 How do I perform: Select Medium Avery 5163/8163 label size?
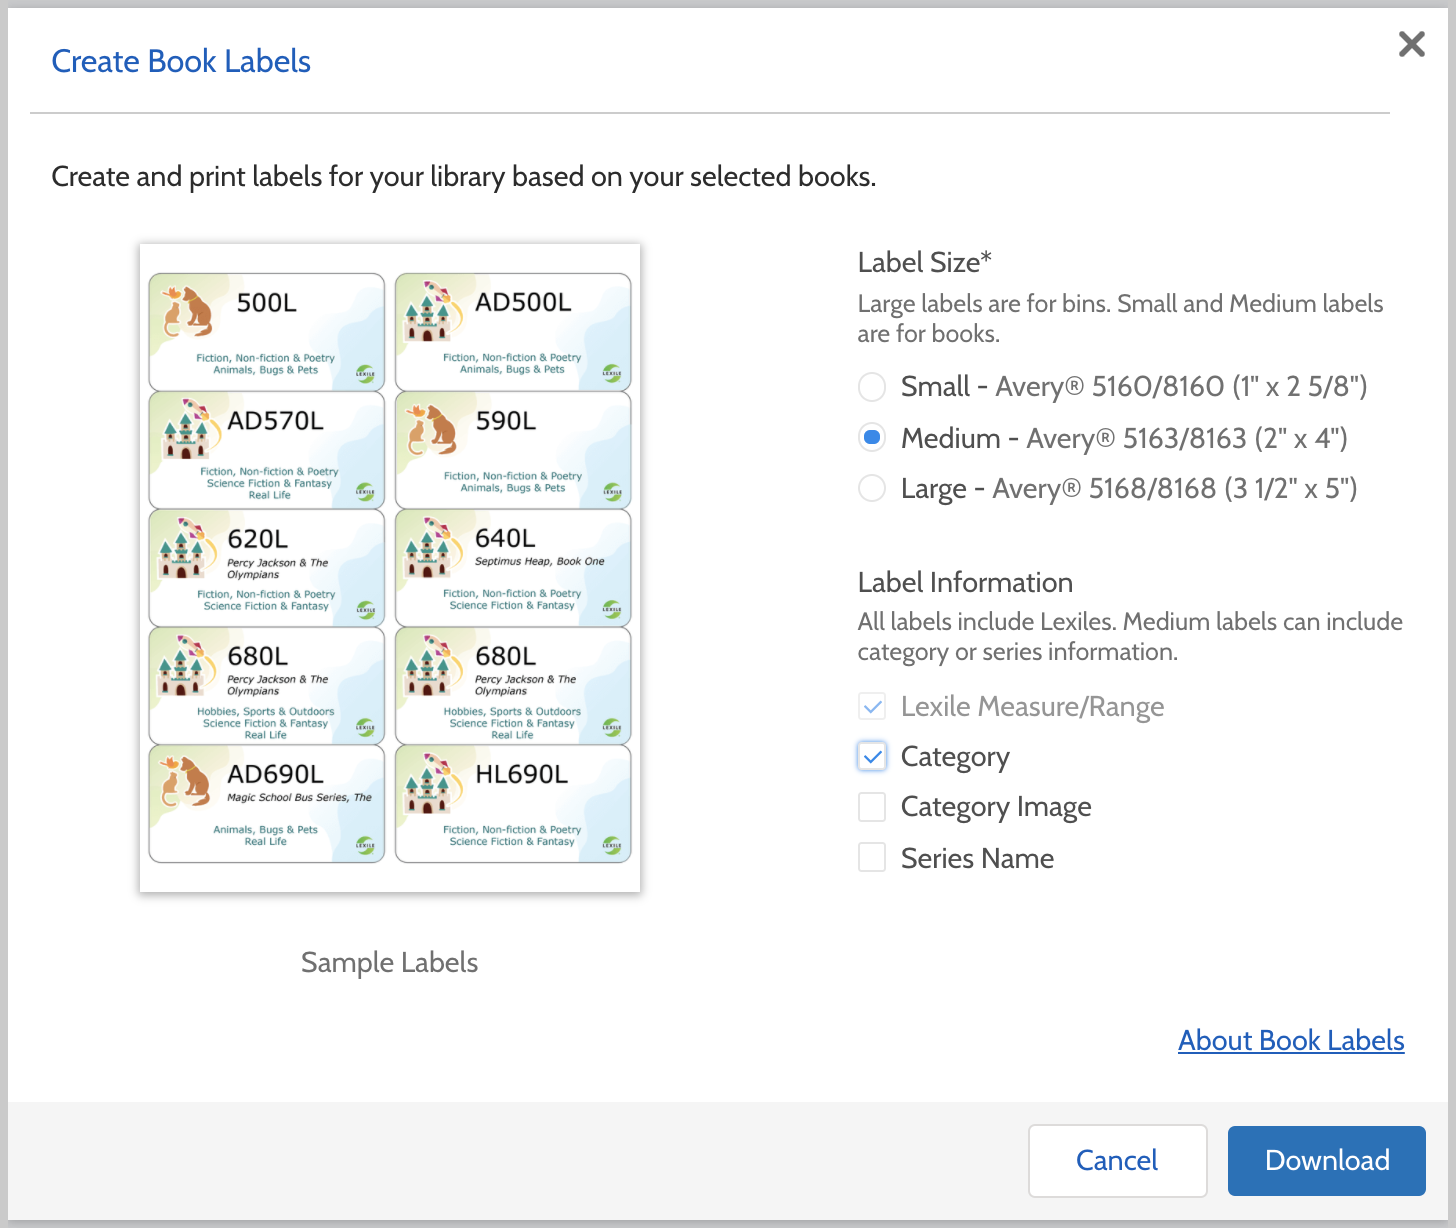[x=872, y=438]
